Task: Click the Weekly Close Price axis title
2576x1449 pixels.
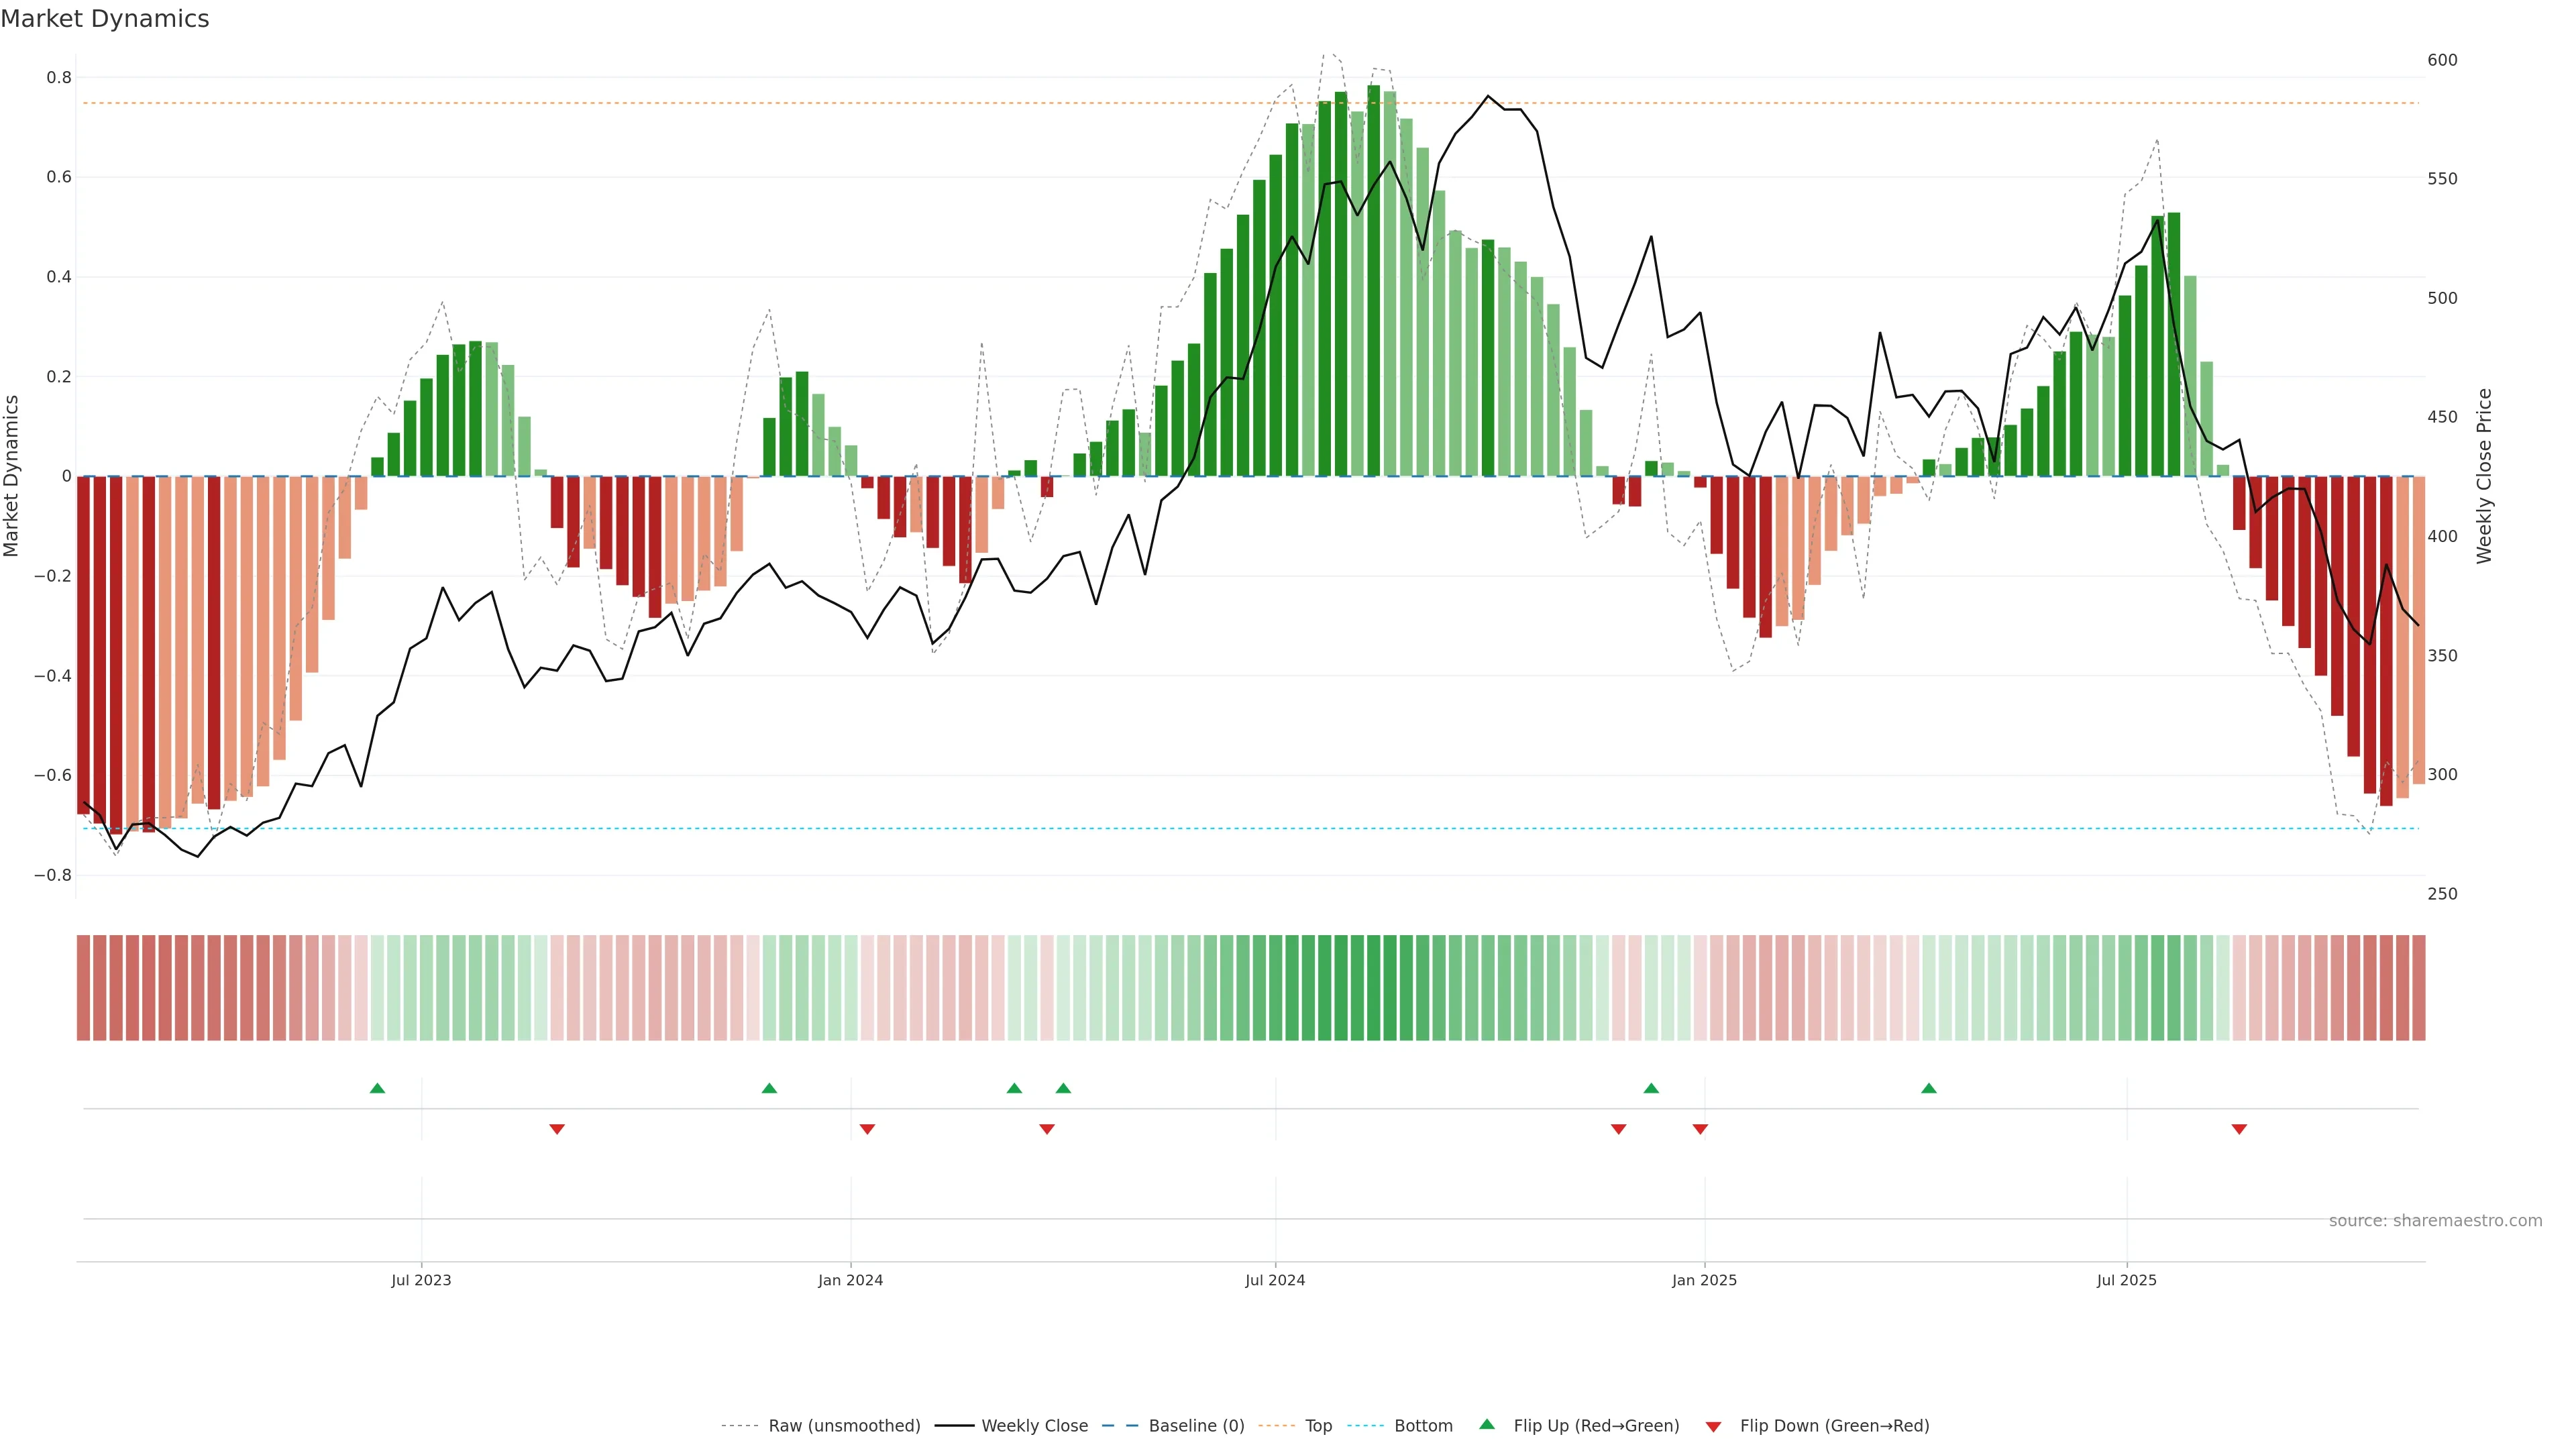Action: click(2484, 476)
